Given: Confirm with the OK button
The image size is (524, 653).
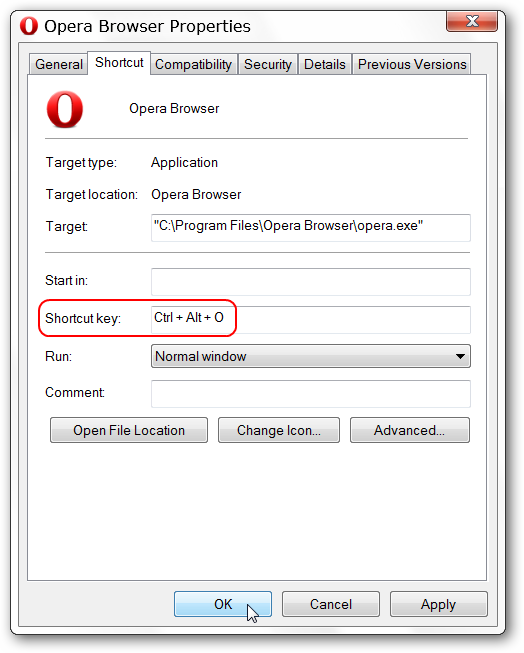Looking at the screenshot, I should [223, 604].
